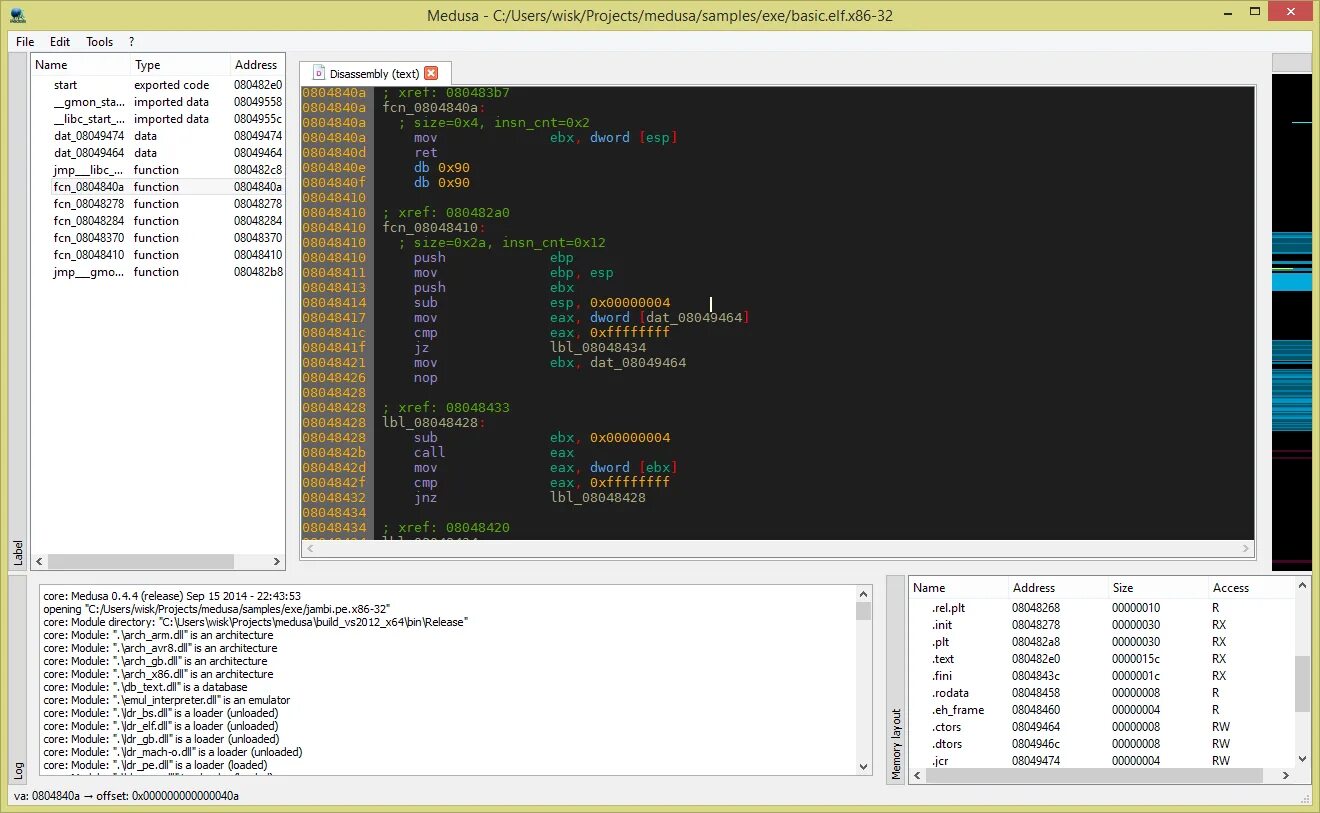Select fcn_0804840a function row
The height and width of the screenshot is (813, 1320).
click(x=158, y=187)
